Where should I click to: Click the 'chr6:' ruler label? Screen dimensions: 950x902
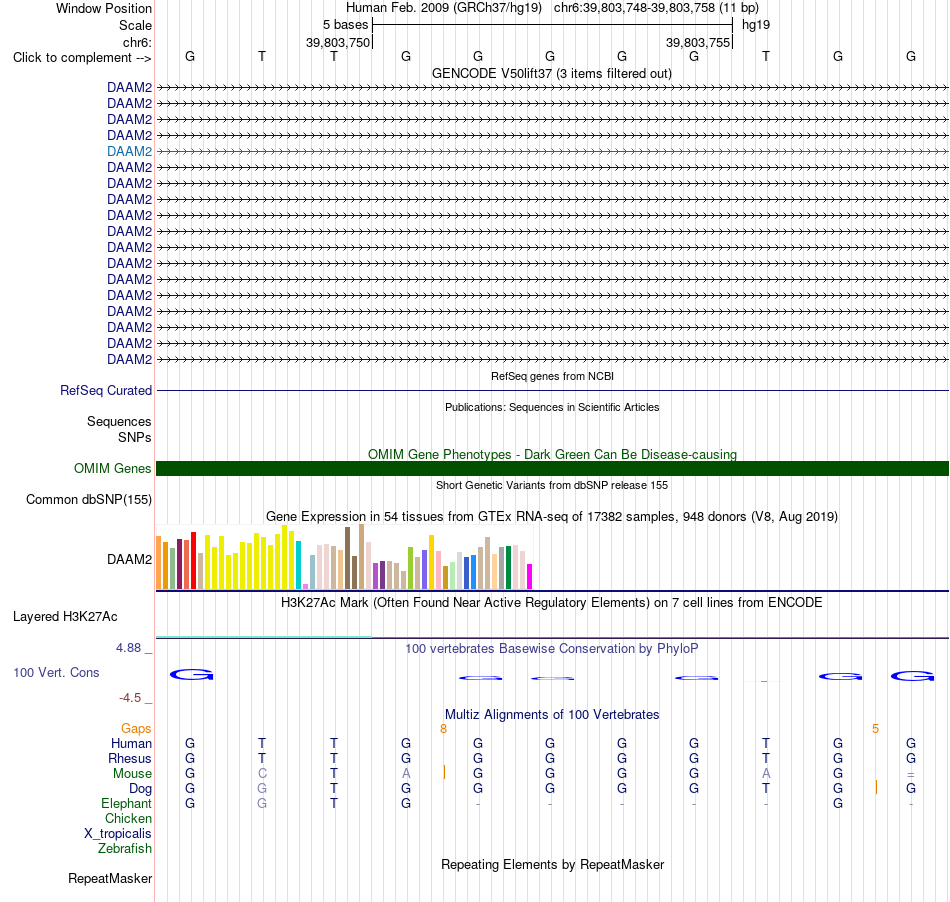[137, 42]
